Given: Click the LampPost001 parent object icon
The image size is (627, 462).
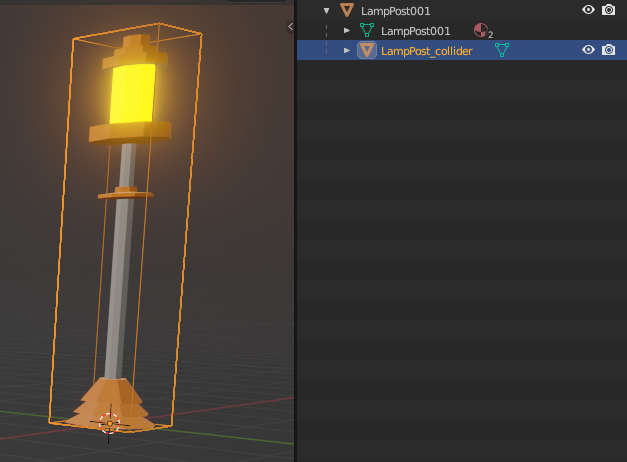Looking at the screenshot, I should tap(347, 10).
